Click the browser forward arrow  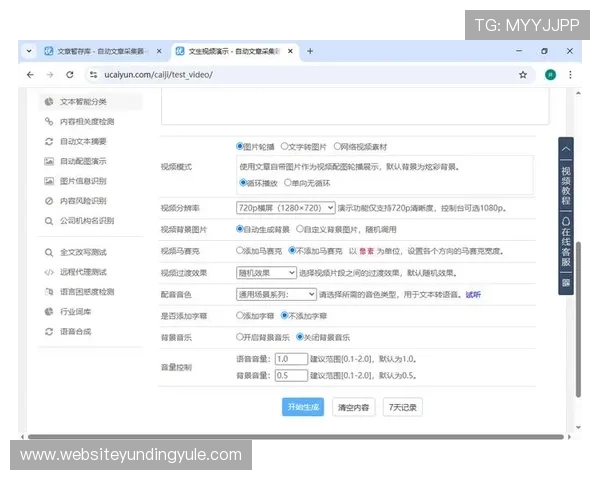[x=50, y=75]
